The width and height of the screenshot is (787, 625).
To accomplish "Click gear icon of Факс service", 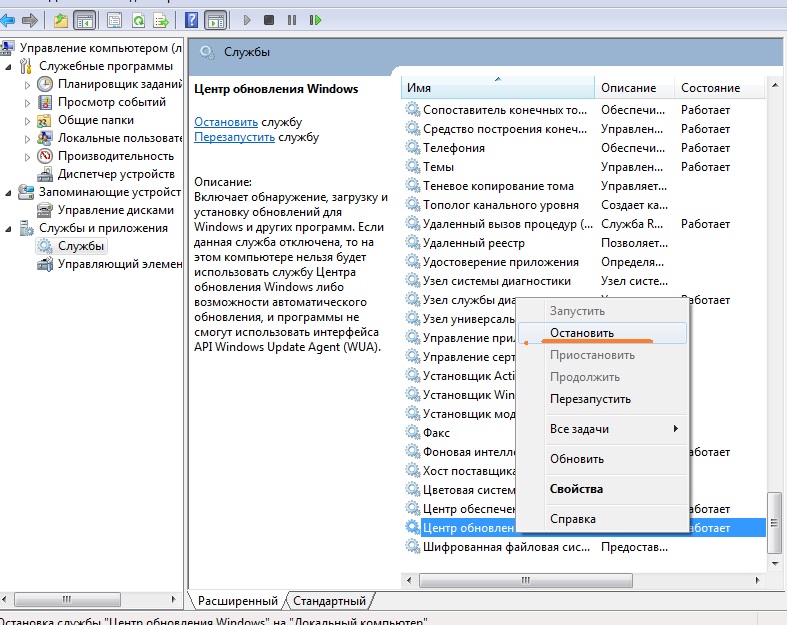I will pyautogui.click(x=413, y=432).
